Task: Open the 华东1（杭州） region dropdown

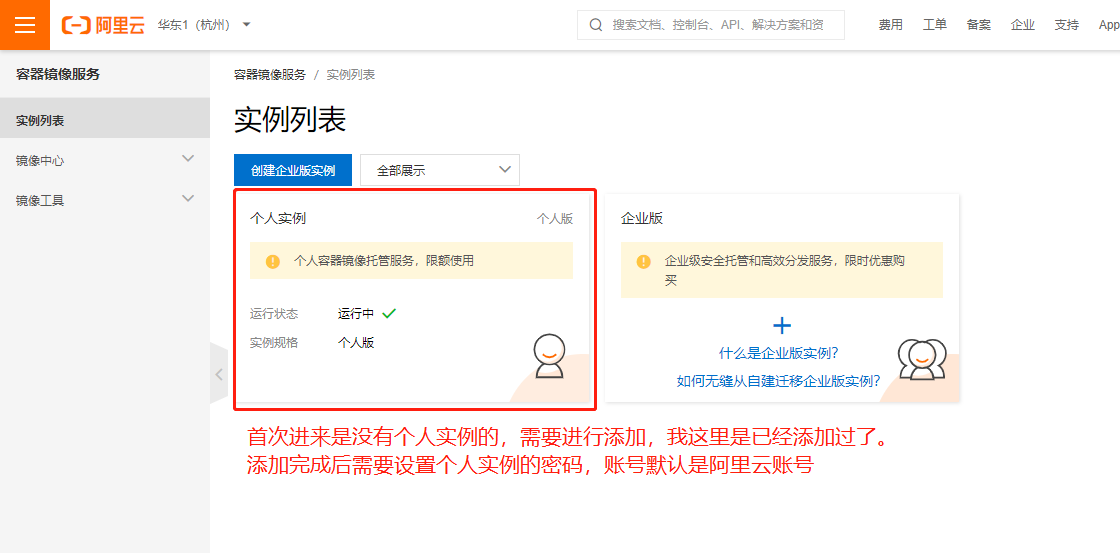Action: point(204,25)
